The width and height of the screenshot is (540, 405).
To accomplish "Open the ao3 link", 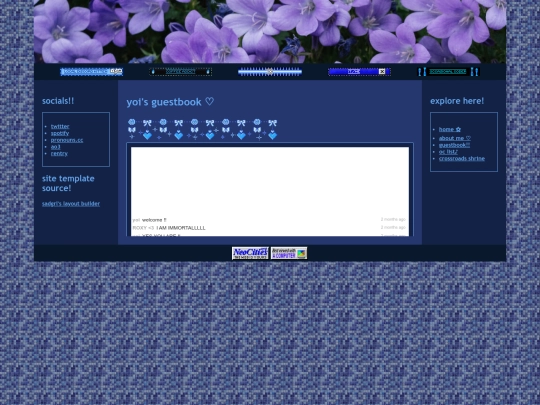I will pos(55,147).
